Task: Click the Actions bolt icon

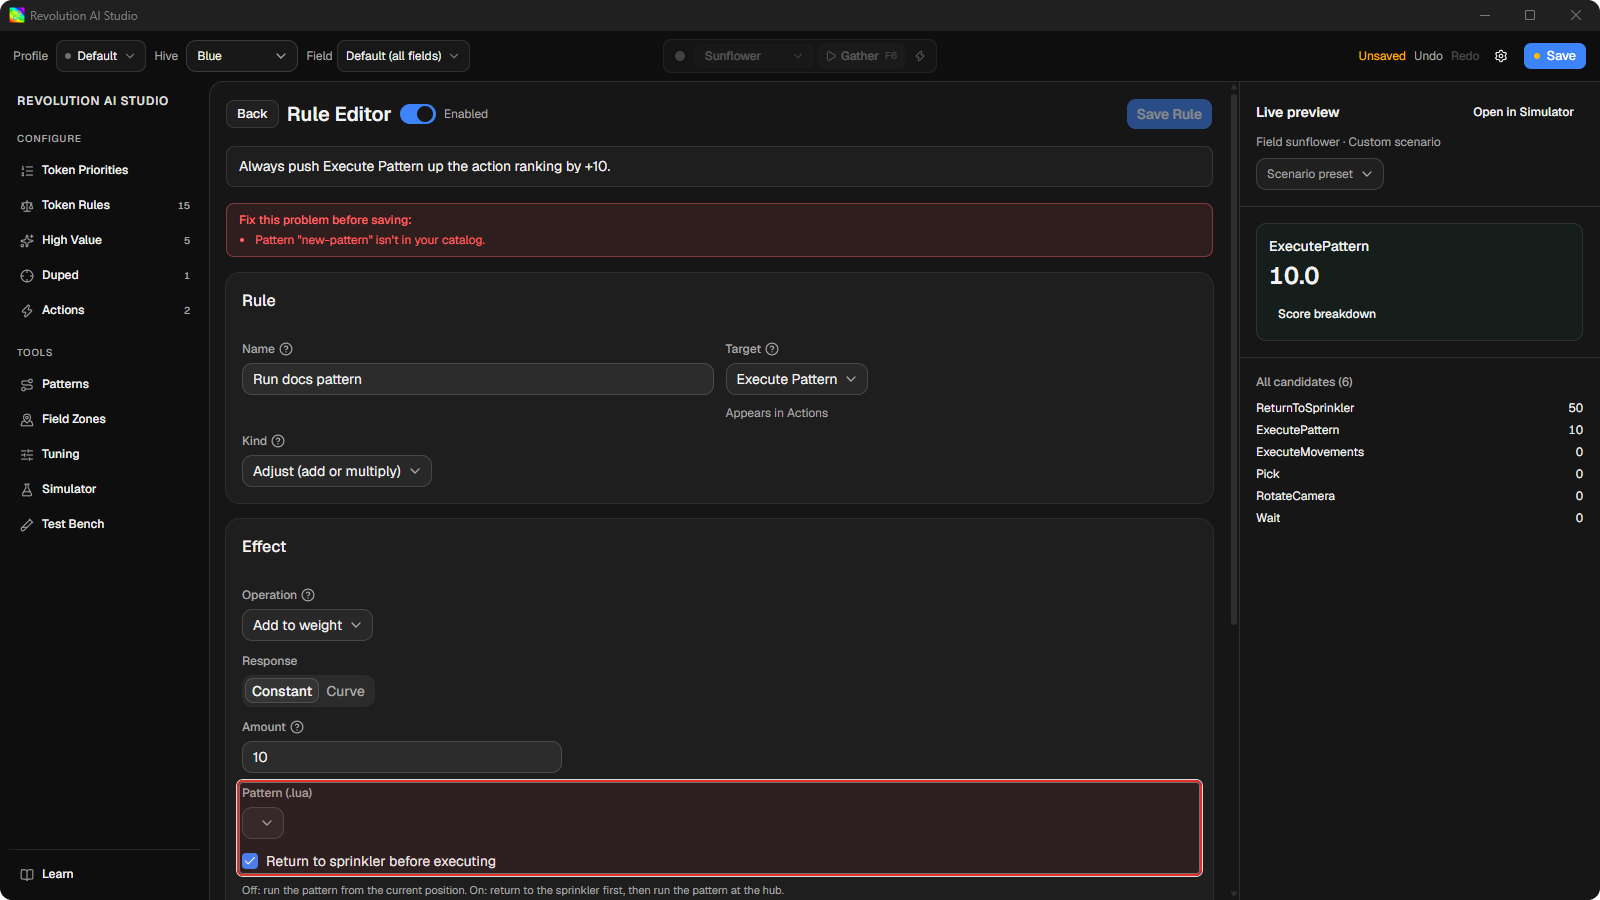Action: click(27, 310)
